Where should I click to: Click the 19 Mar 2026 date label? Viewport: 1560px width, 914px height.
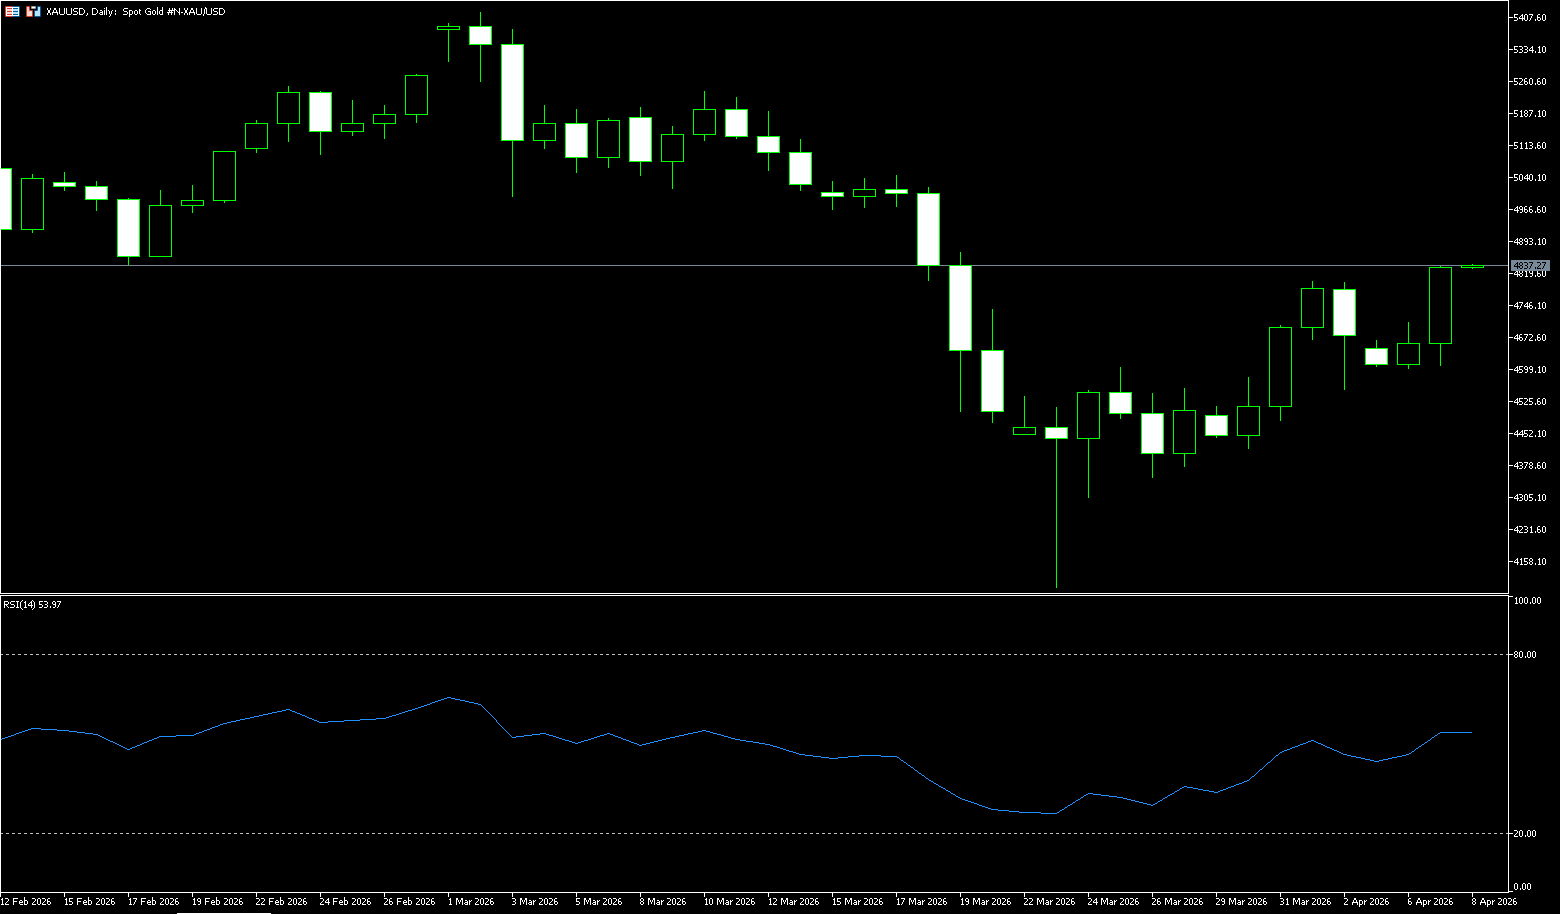click(x=985, y=902)
